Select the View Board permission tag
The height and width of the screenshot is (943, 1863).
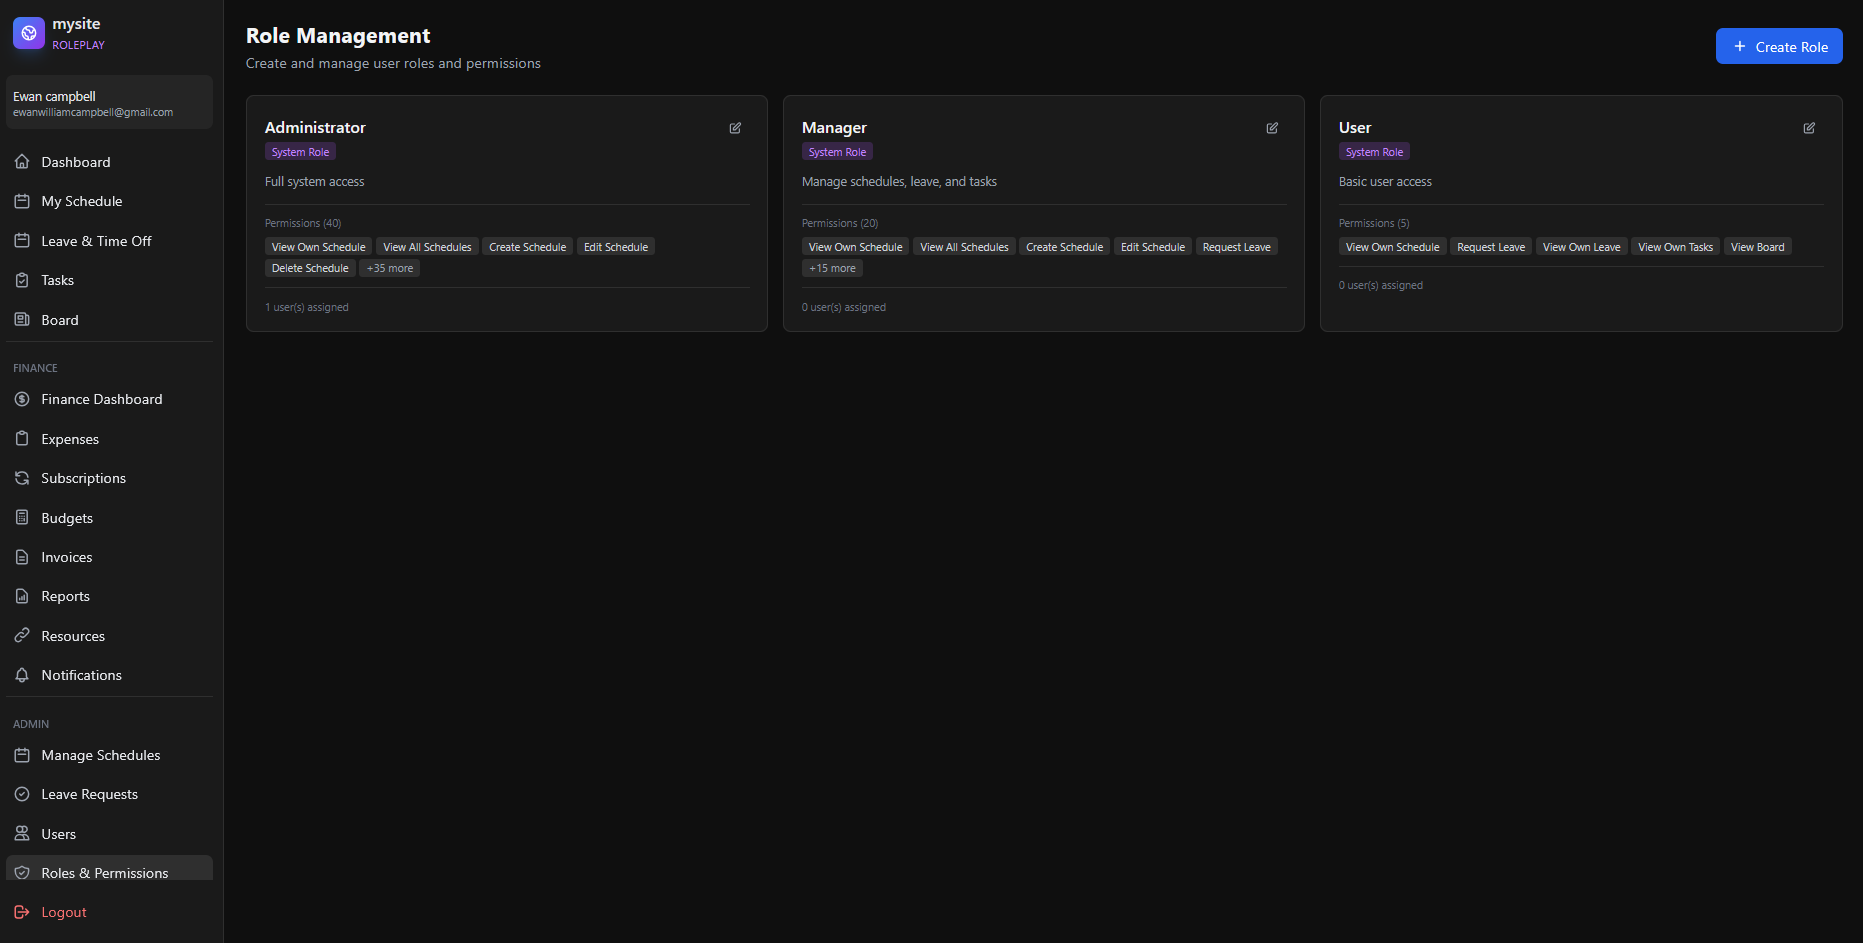1757,247
